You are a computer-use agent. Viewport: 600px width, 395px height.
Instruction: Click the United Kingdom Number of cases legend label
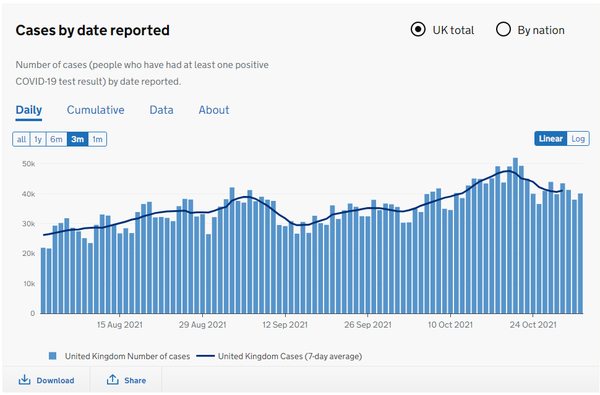127,356
